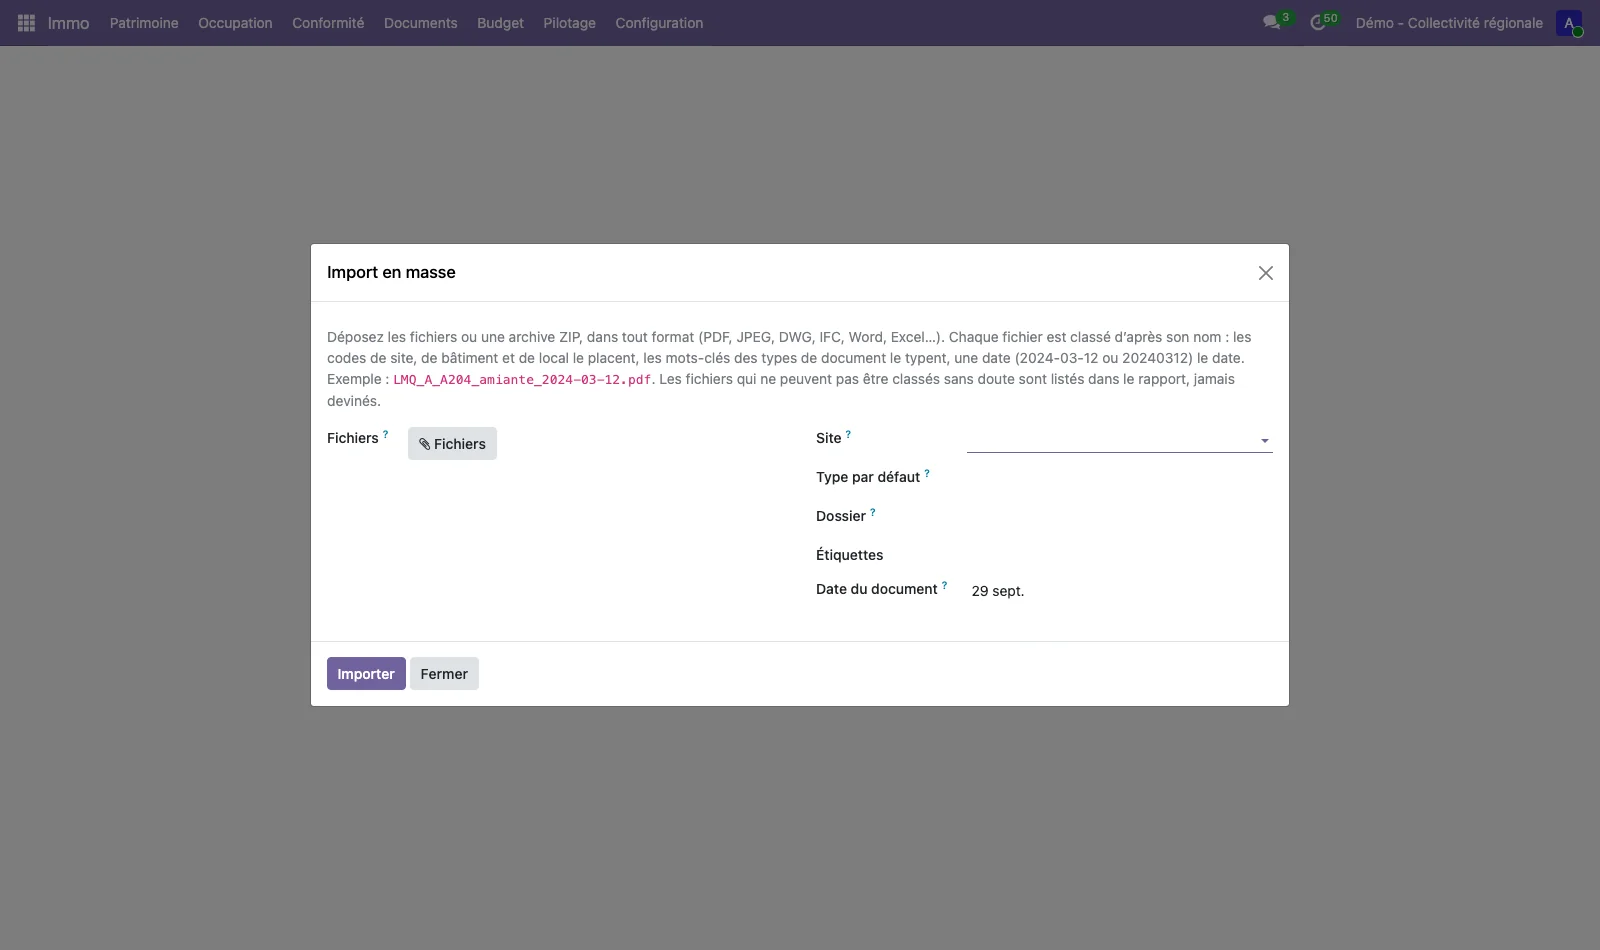1600x950 pixels.
Task: Open the Conformité menu
Action: [328, 23]
